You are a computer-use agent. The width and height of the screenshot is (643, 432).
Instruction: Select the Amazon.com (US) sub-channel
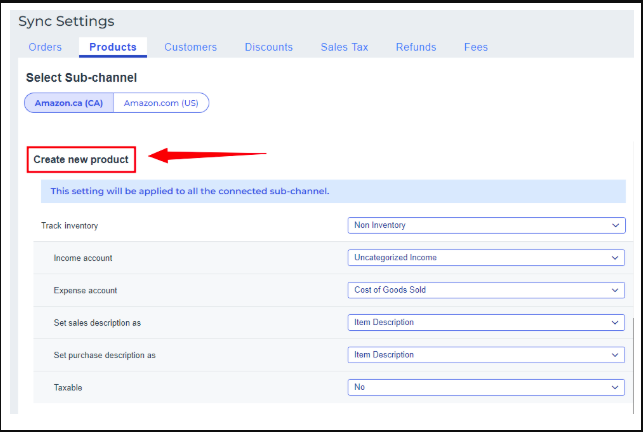coord(161,103)
